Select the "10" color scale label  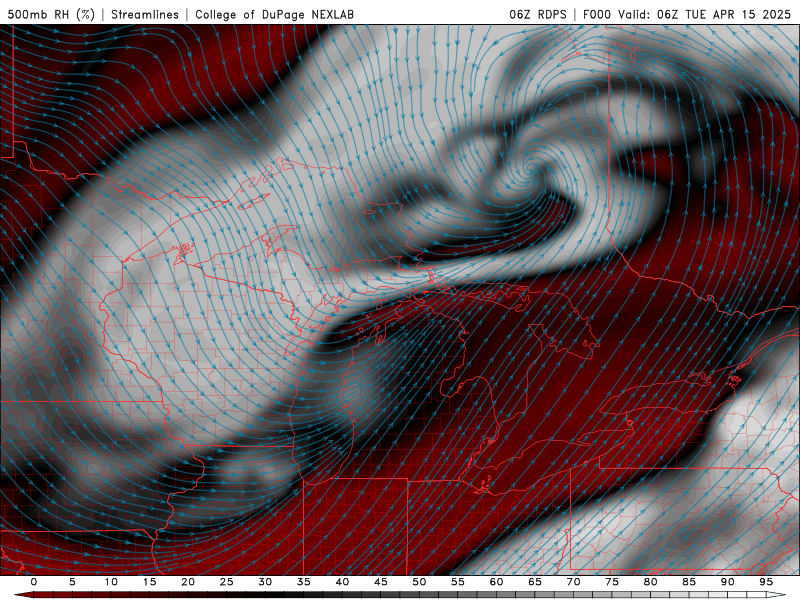111,582
